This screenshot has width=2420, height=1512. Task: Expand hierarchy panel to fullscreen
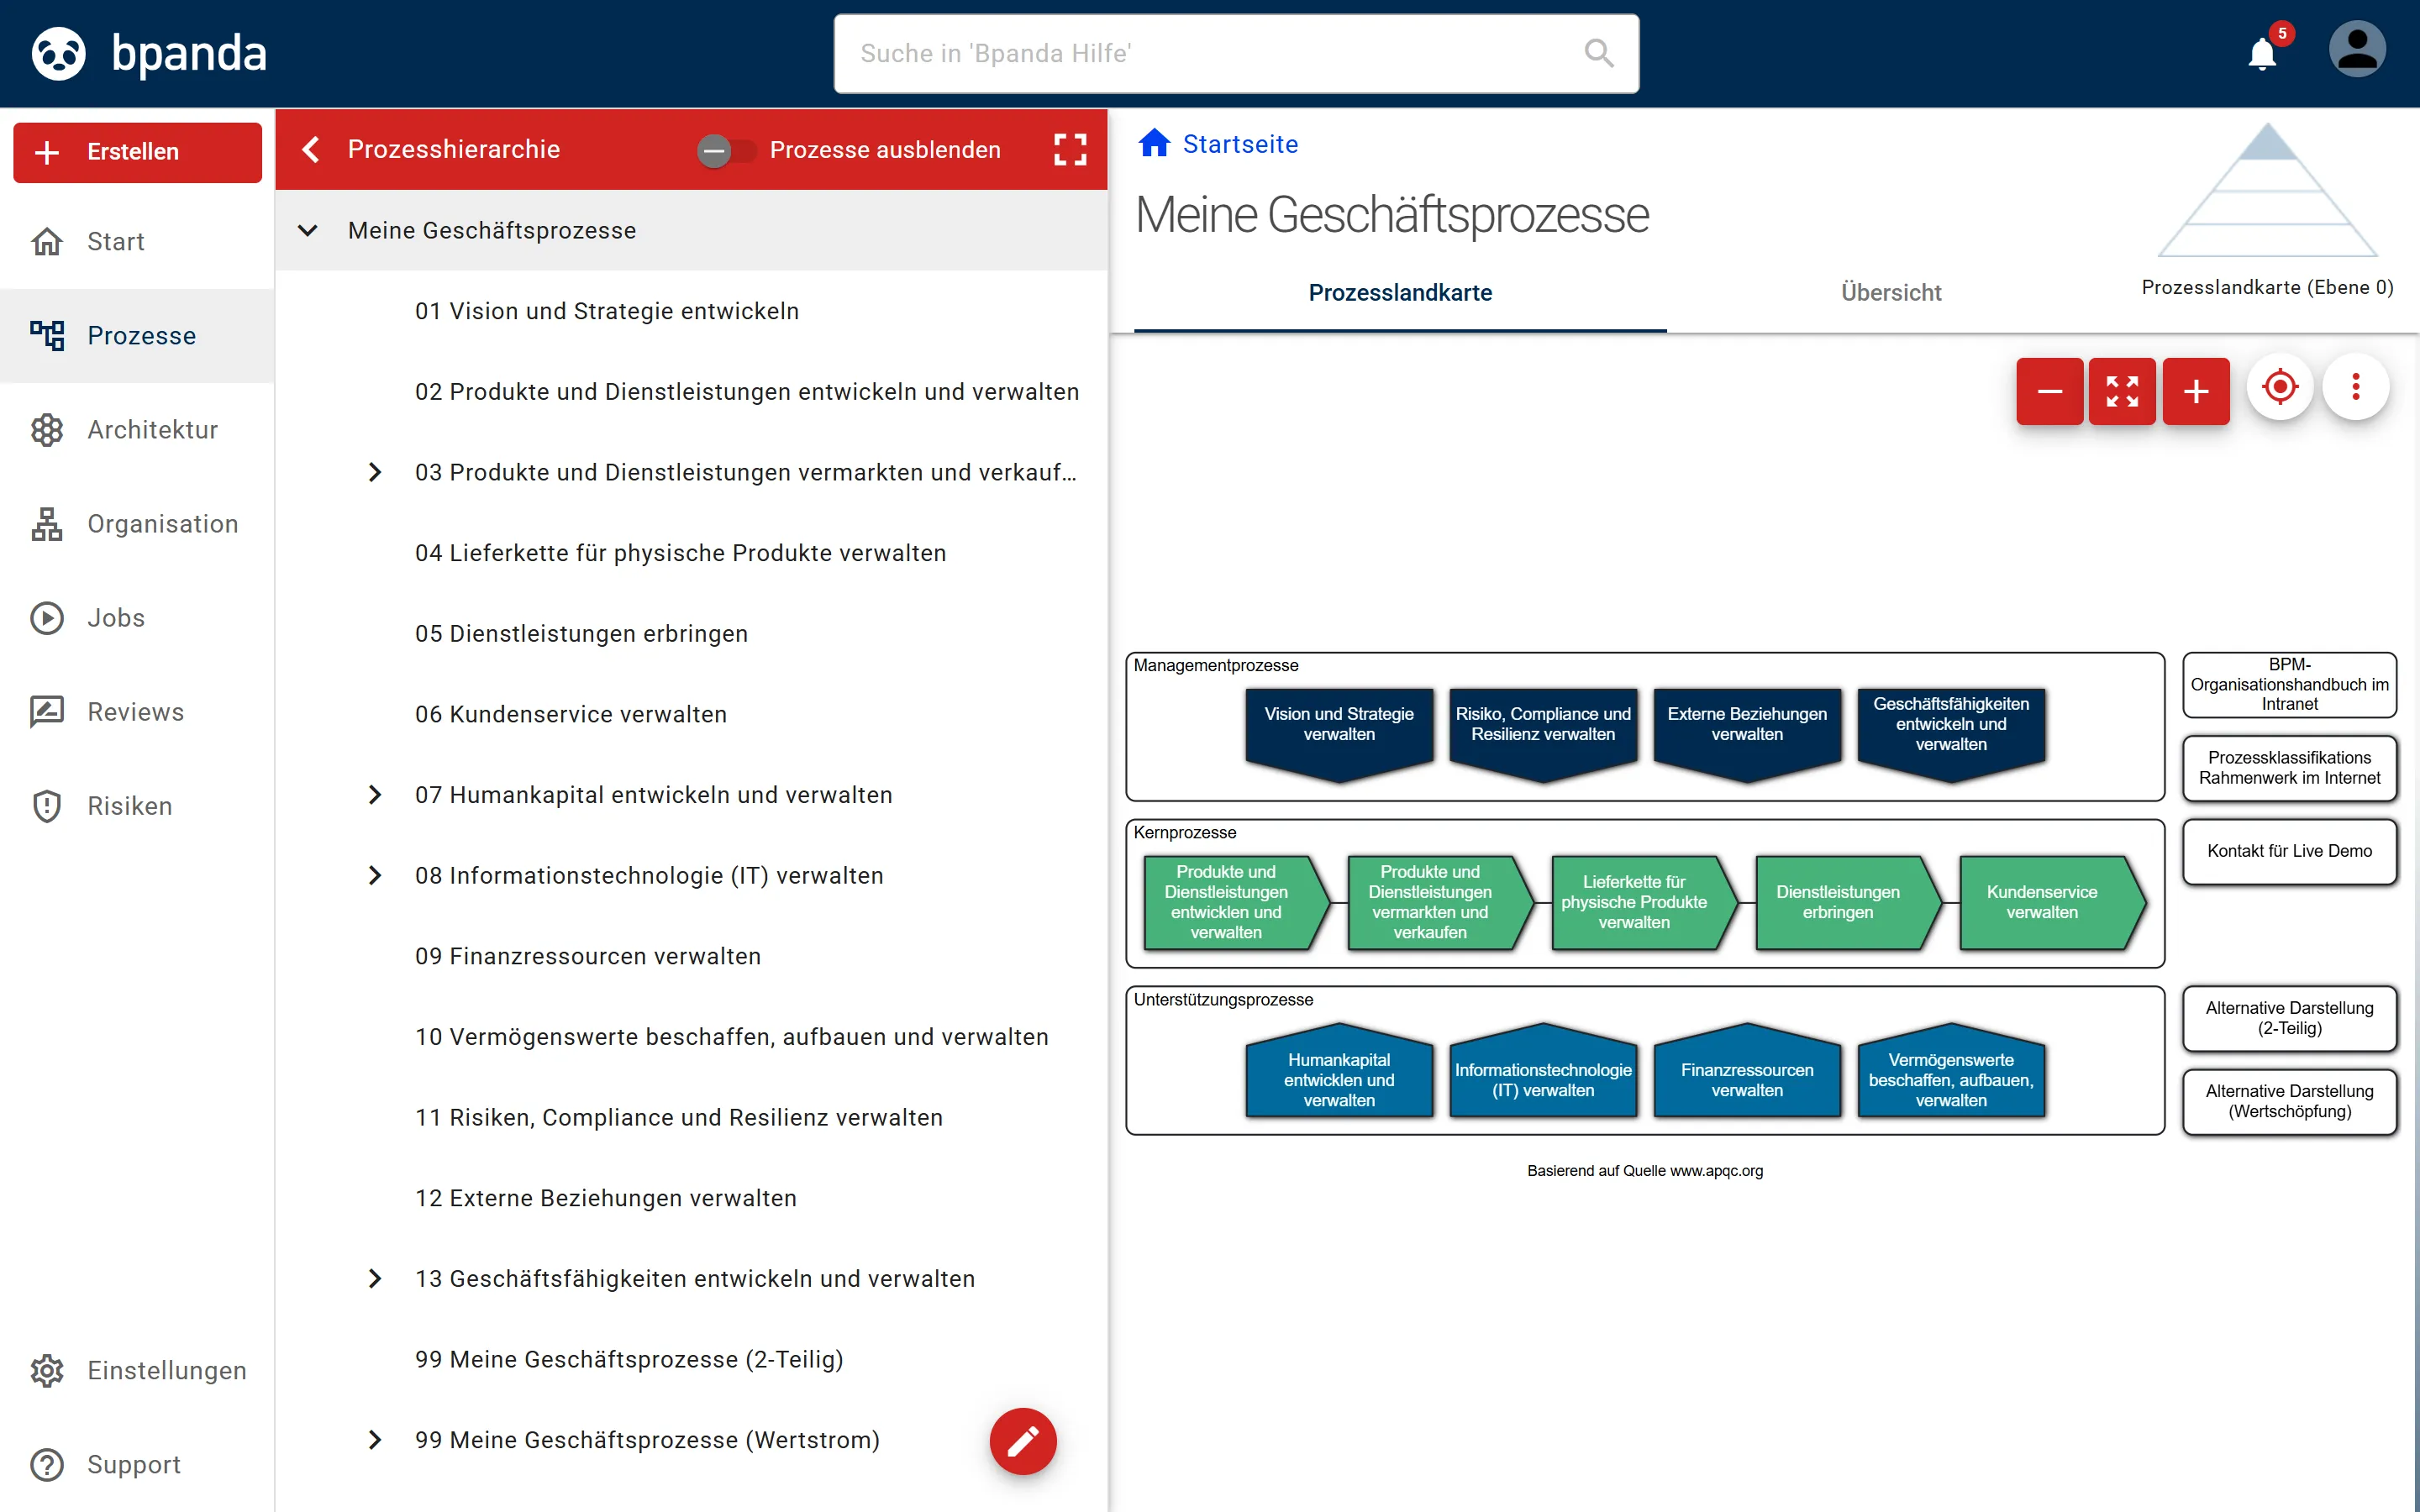pos(1070,150)
